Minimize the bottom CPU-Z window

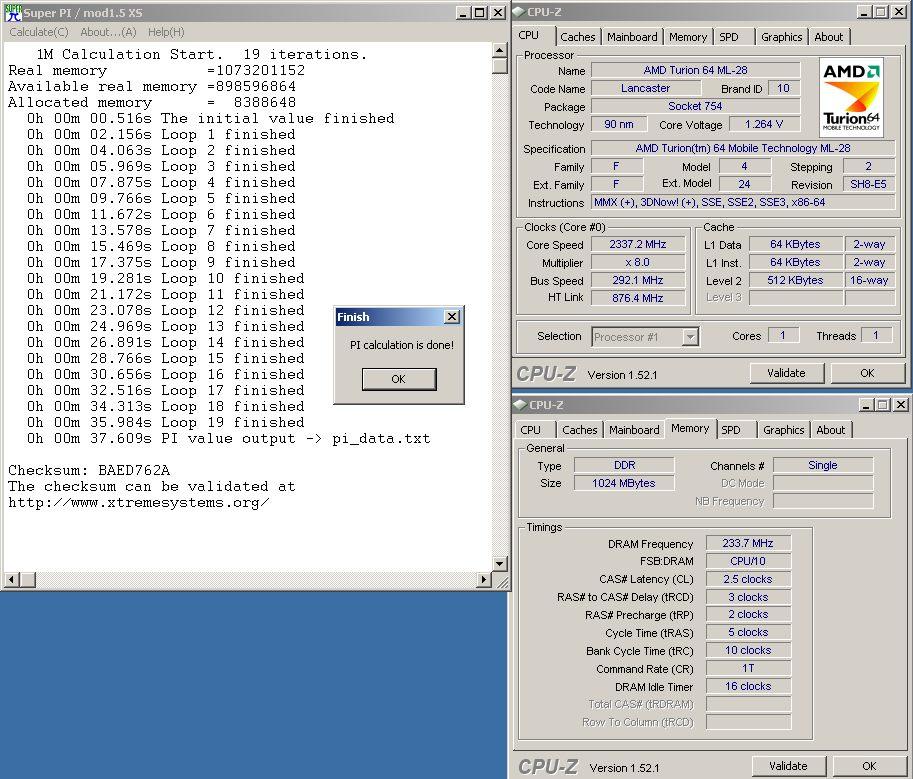click(866, 405)
